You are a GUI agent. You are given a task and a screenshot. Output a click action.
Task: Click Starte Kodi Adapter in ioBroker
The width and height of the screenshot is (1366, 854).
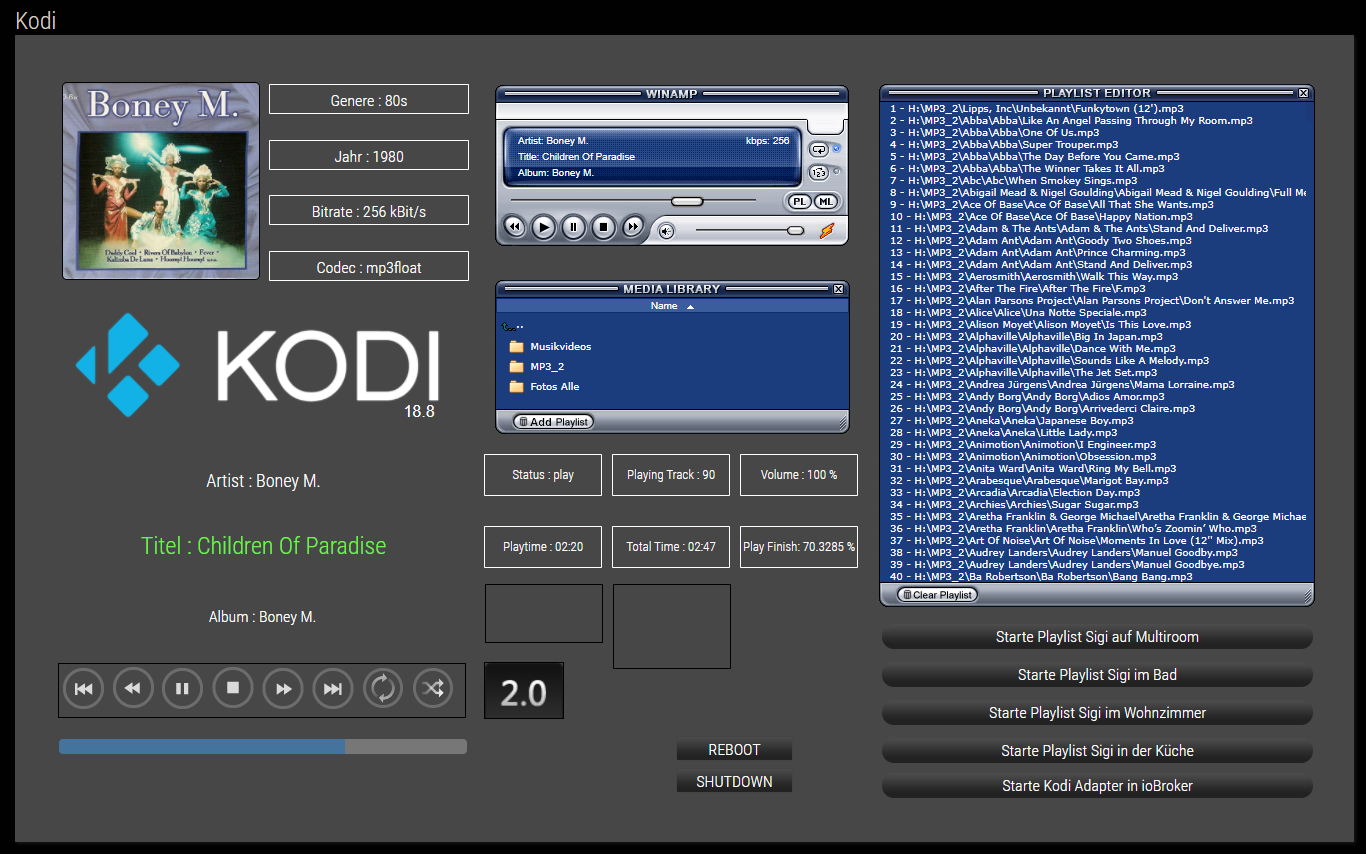point(1097,786)
